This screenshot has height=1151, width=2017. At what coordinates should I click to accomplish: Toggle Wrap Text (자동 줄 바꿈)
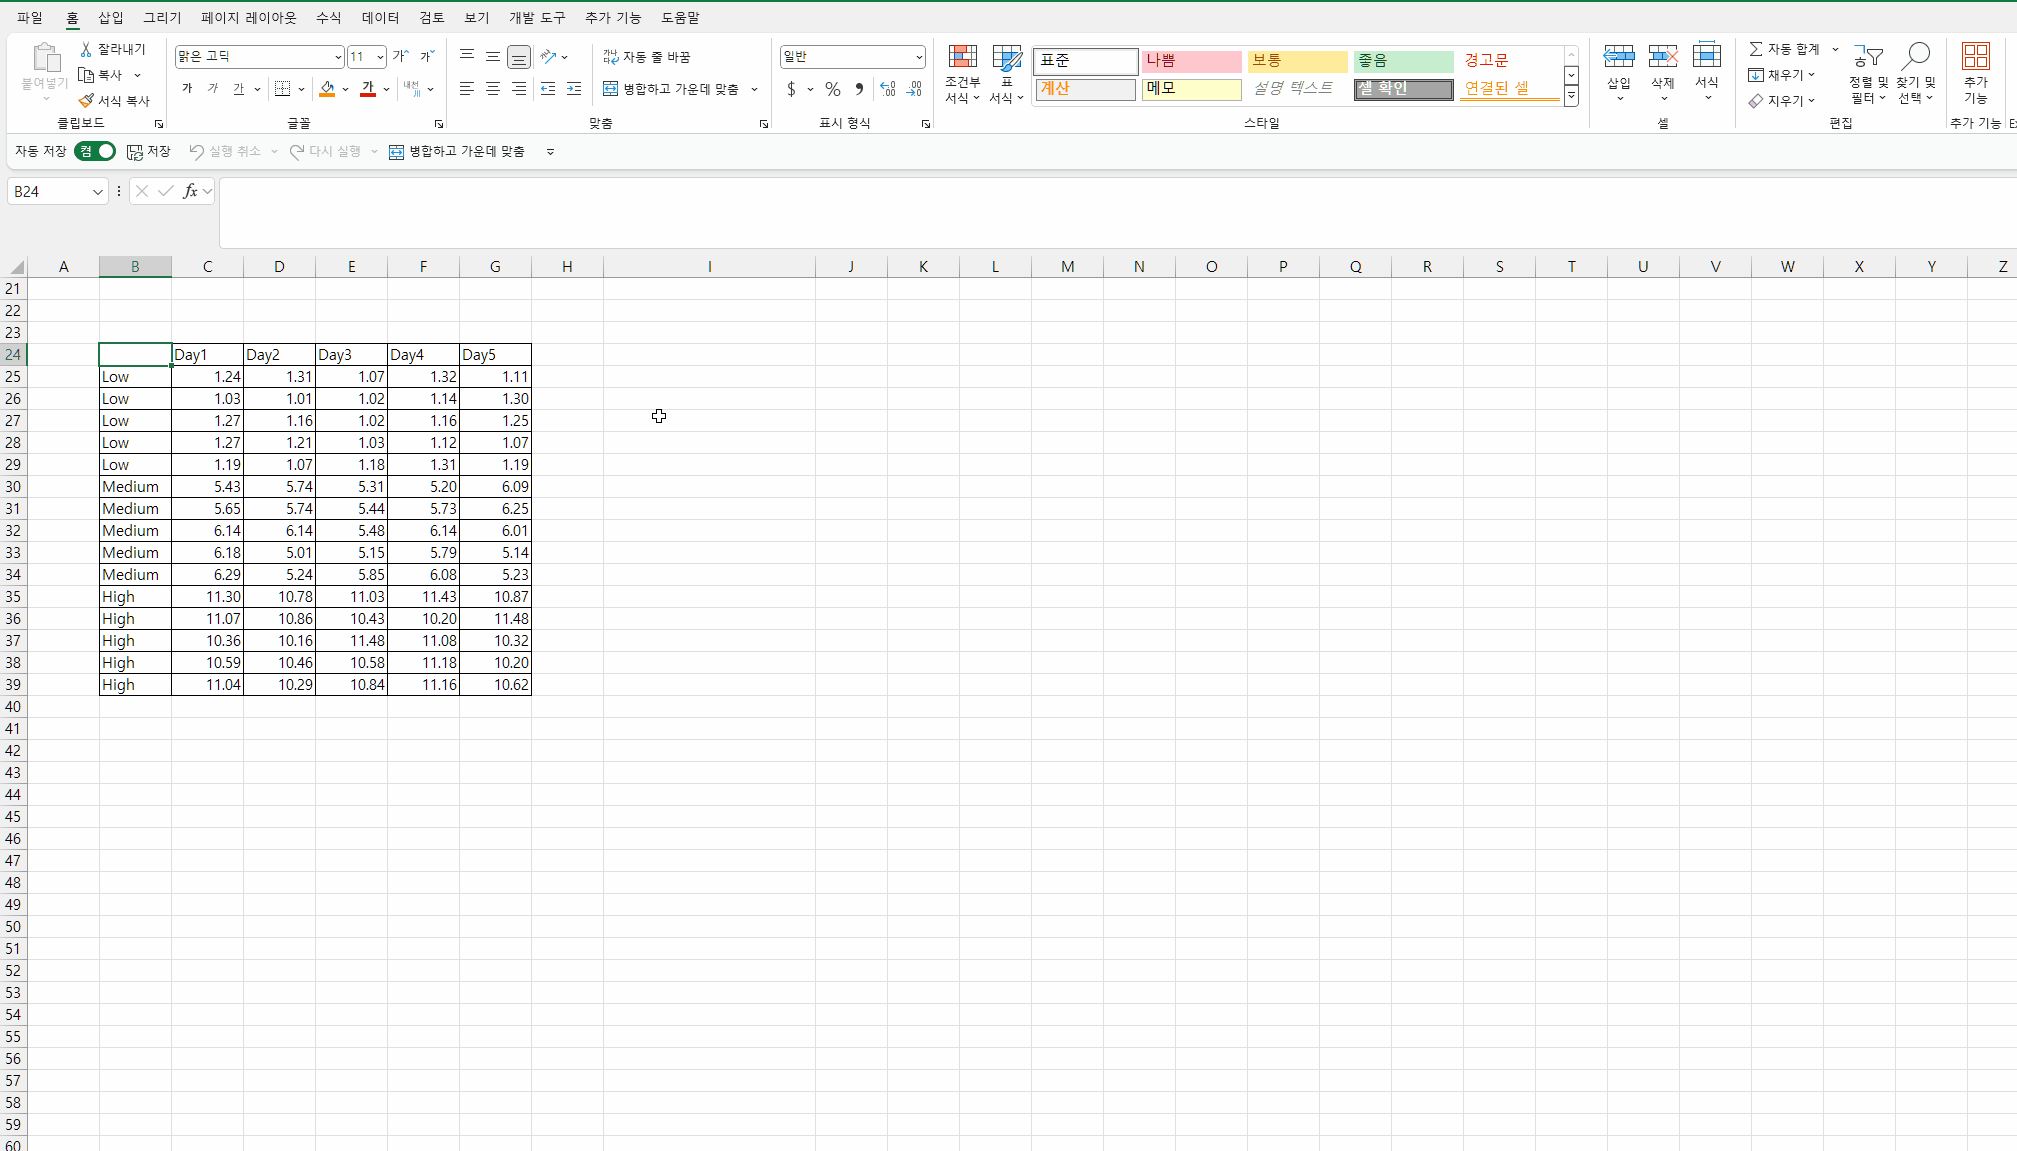pyautogui.click(x=647, y=57)
